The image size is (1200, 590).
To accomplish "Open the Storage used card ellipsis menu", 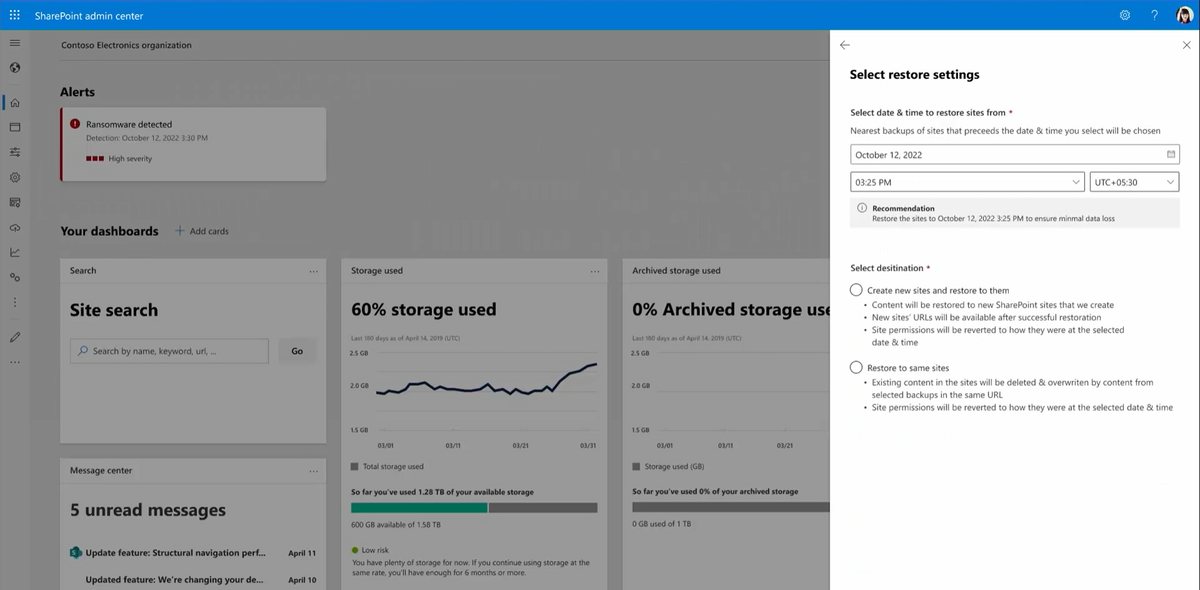I will tap(594, 271).
